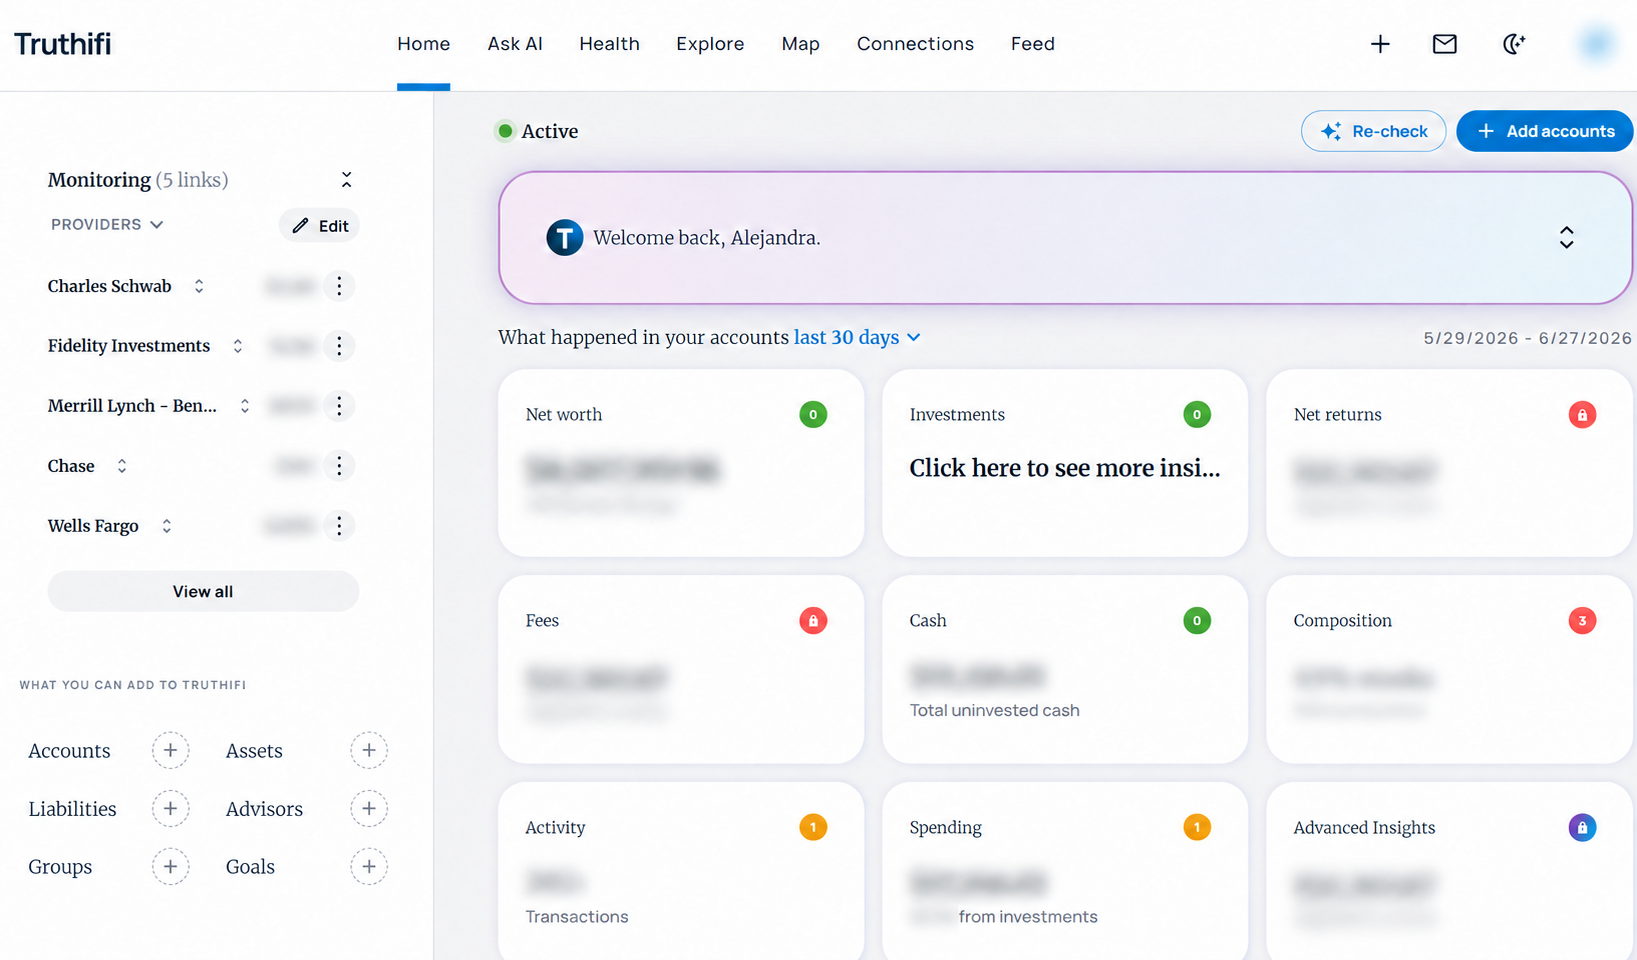
Task: Click Spending orange badge
Action: [1197, 827]
